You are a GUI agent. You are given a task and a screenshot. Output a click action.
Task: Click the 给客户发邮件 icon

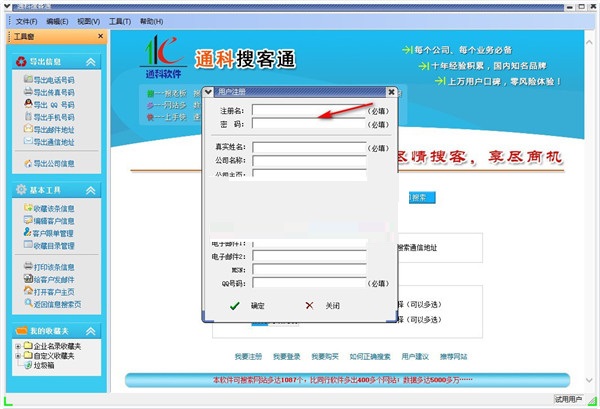point(28,279)
